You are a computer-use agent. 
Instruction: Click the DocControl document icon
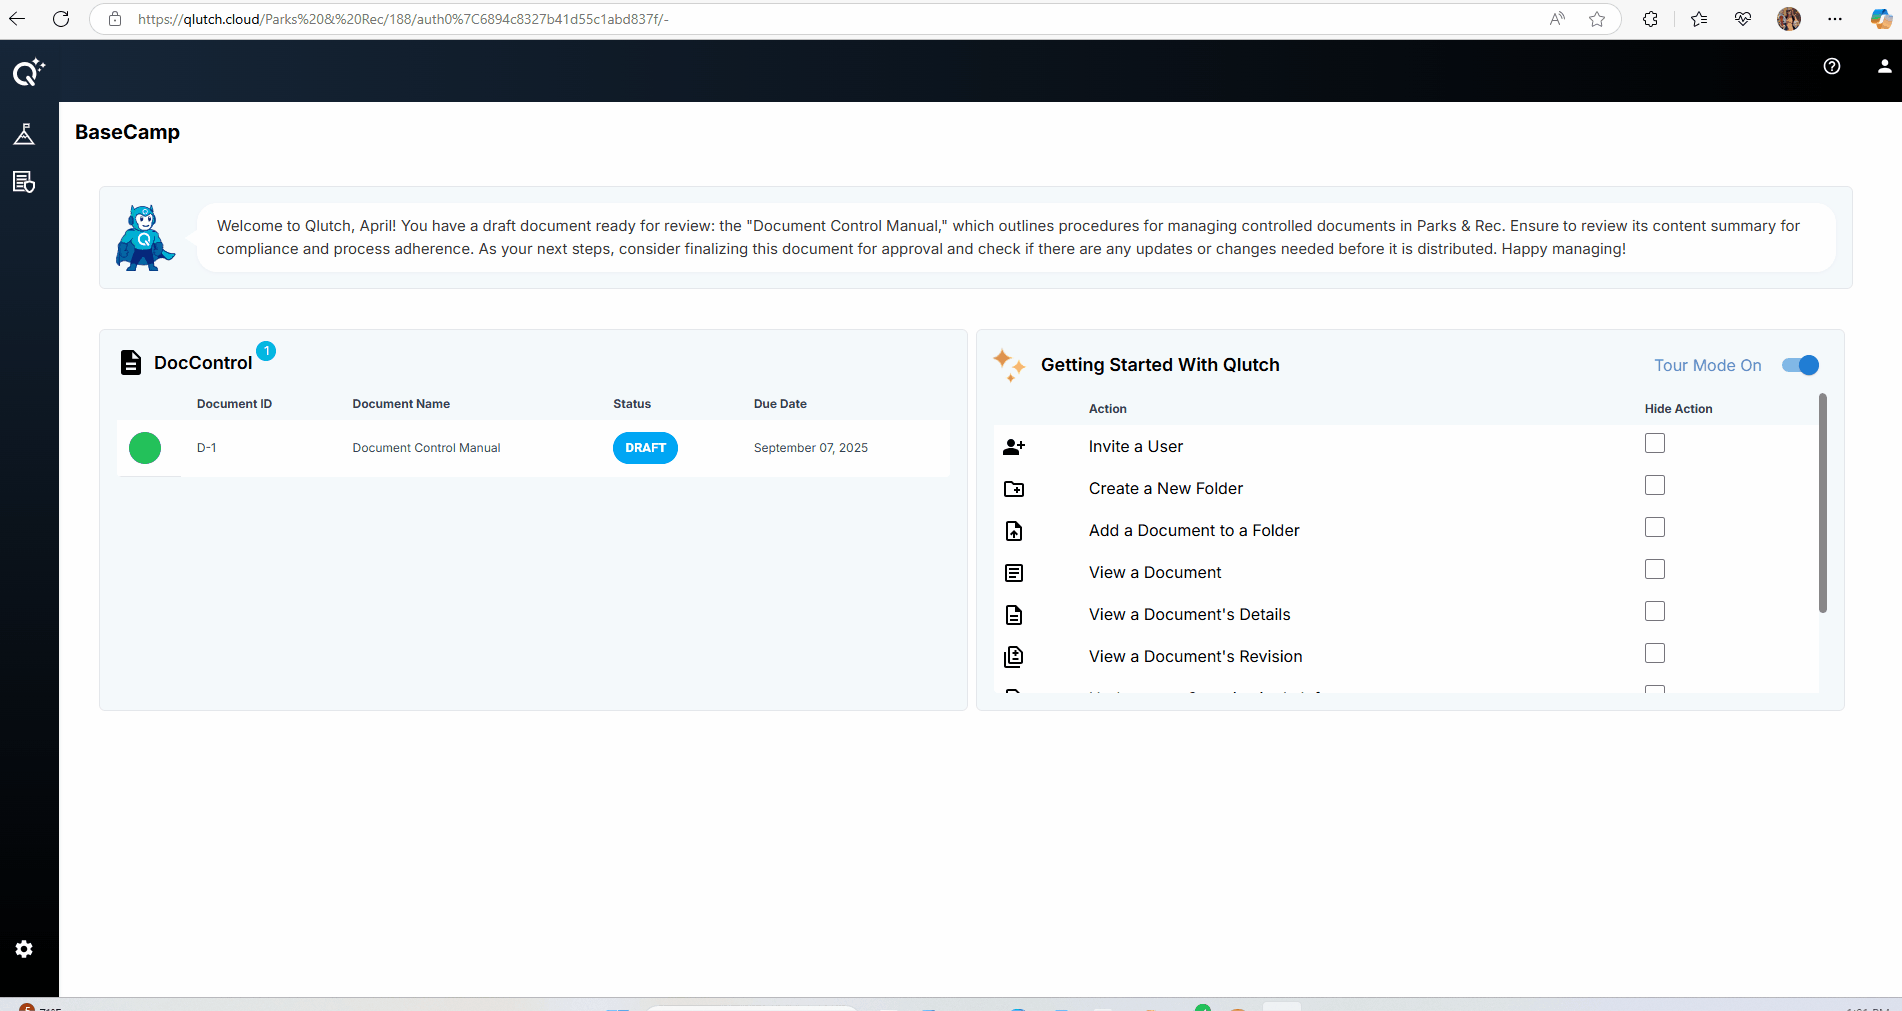(131, 362)
